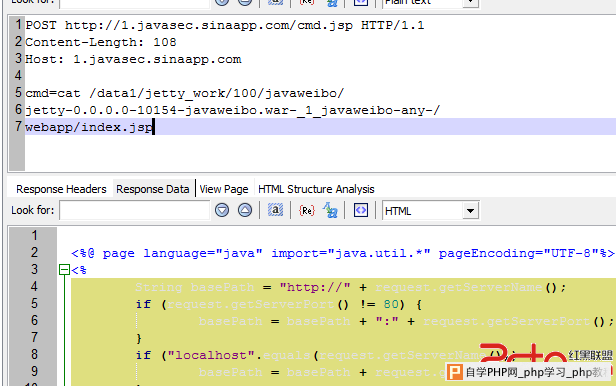616x386 pixels.
Task: Click the cmd=cat /data1/jetty_work line
Action: 185,93
